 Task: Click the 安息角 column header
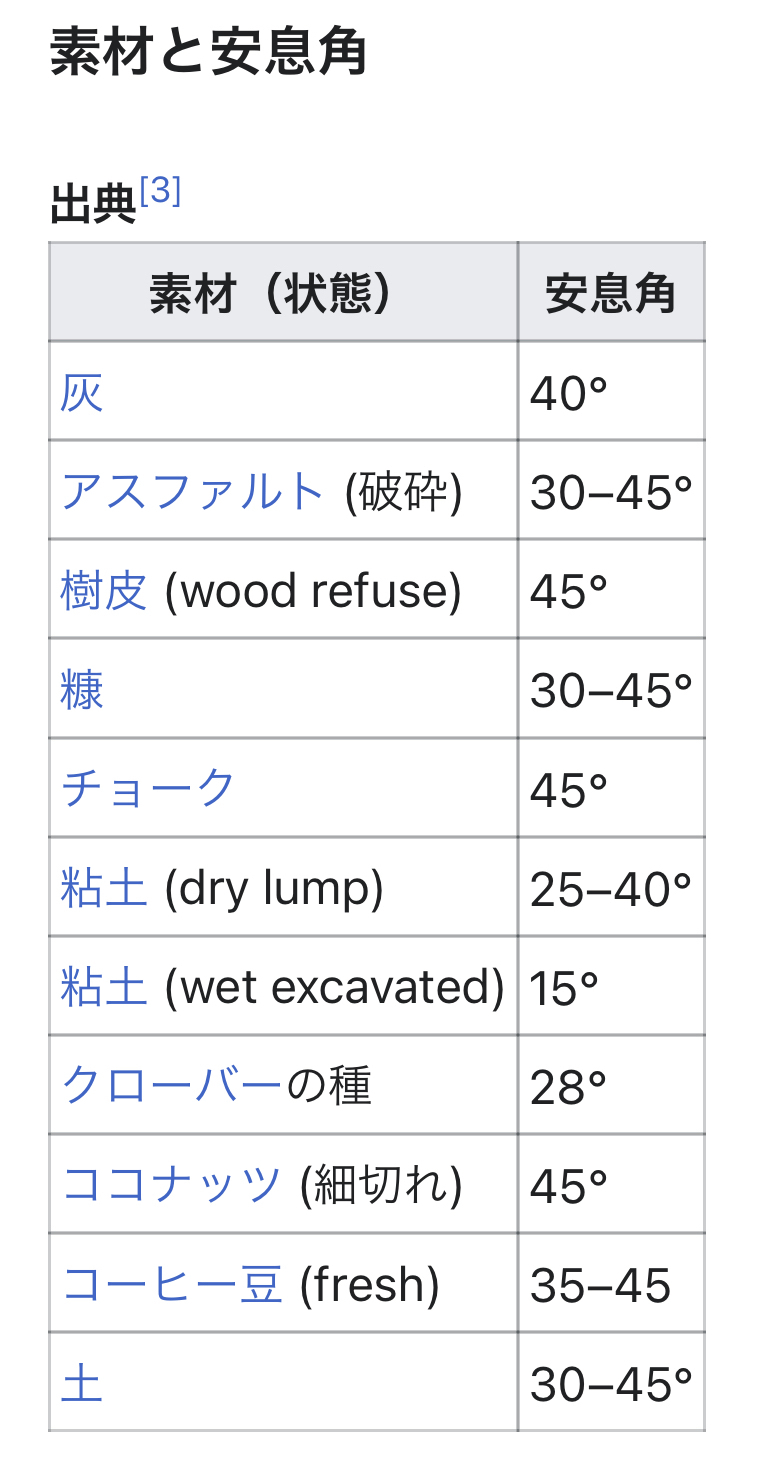(x=610, y=294)
